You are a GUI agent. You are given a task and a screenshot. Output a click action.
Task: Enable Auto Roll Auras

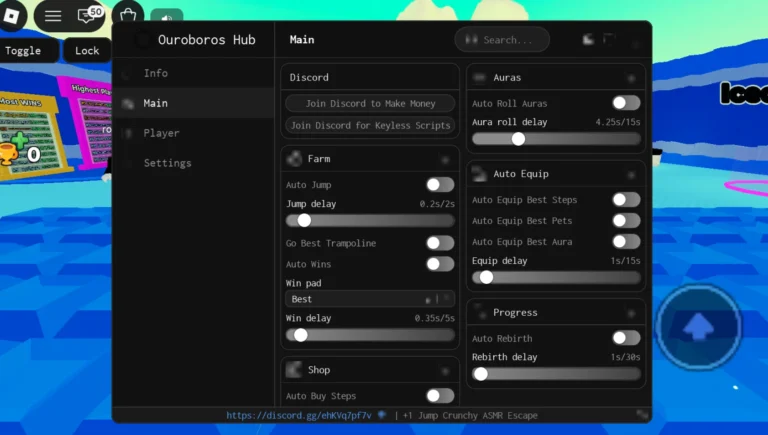point(626,103)
